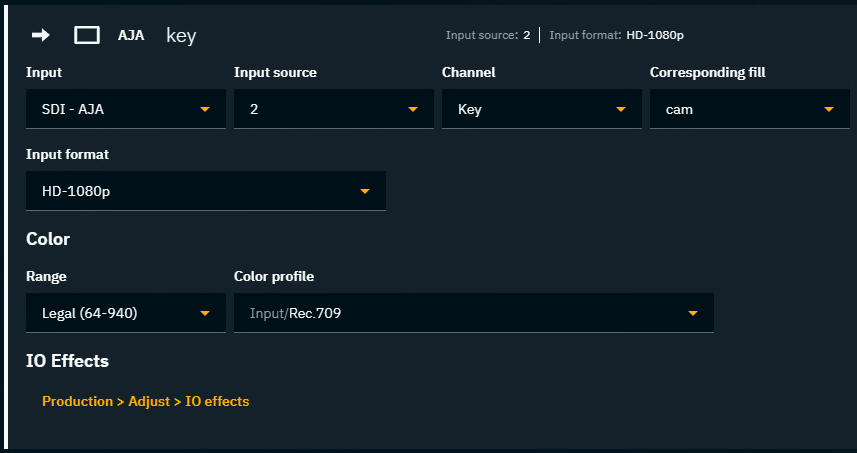Click the key name title
Image resolution: width=857 pixels, height=453 pixels.
181,36
